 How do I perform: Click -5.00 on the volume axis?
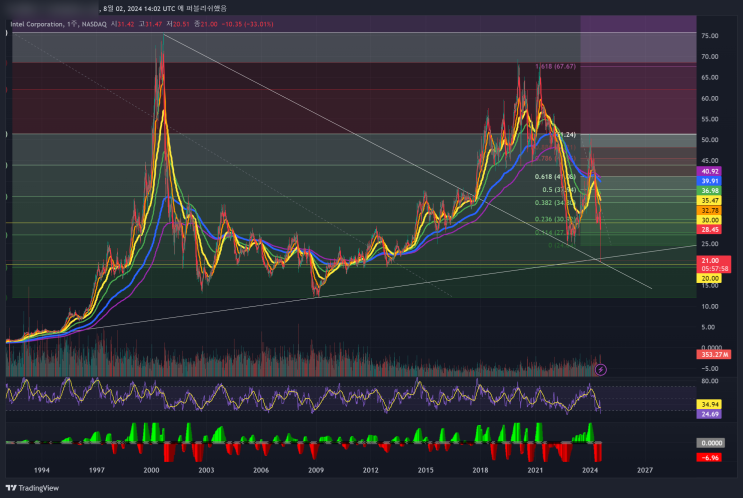tap(710, 369)
